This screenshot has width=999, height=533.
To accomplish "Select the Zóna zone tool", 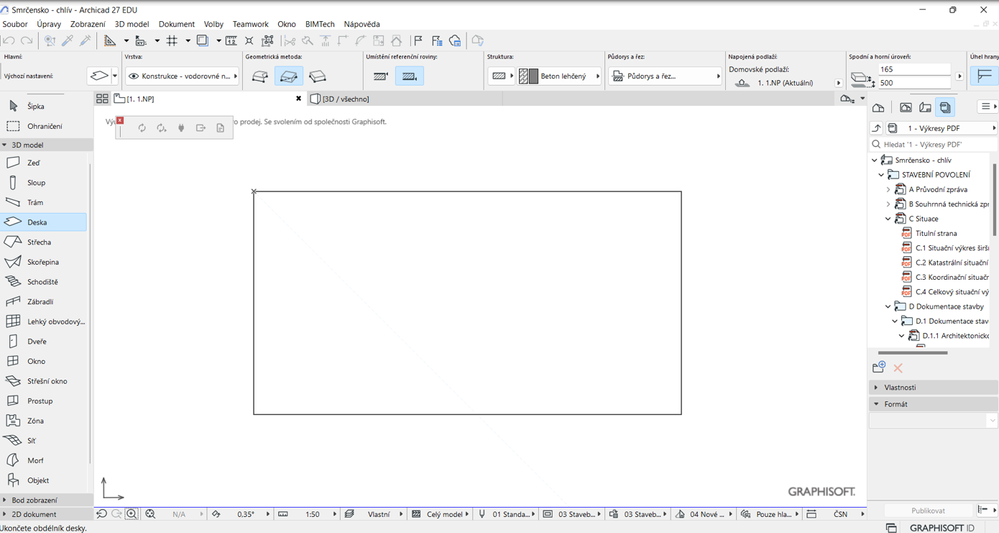I will pos(36,421).
